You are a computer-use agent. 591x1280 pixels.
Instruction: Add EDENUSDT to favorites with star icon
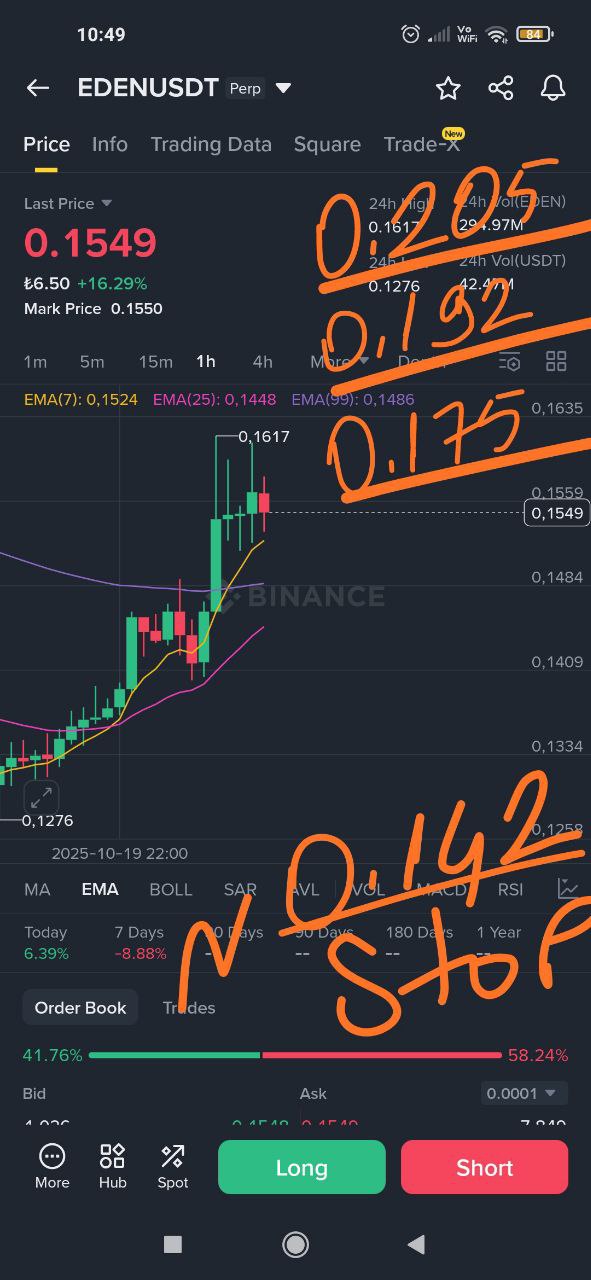click(x=448, y=88)
